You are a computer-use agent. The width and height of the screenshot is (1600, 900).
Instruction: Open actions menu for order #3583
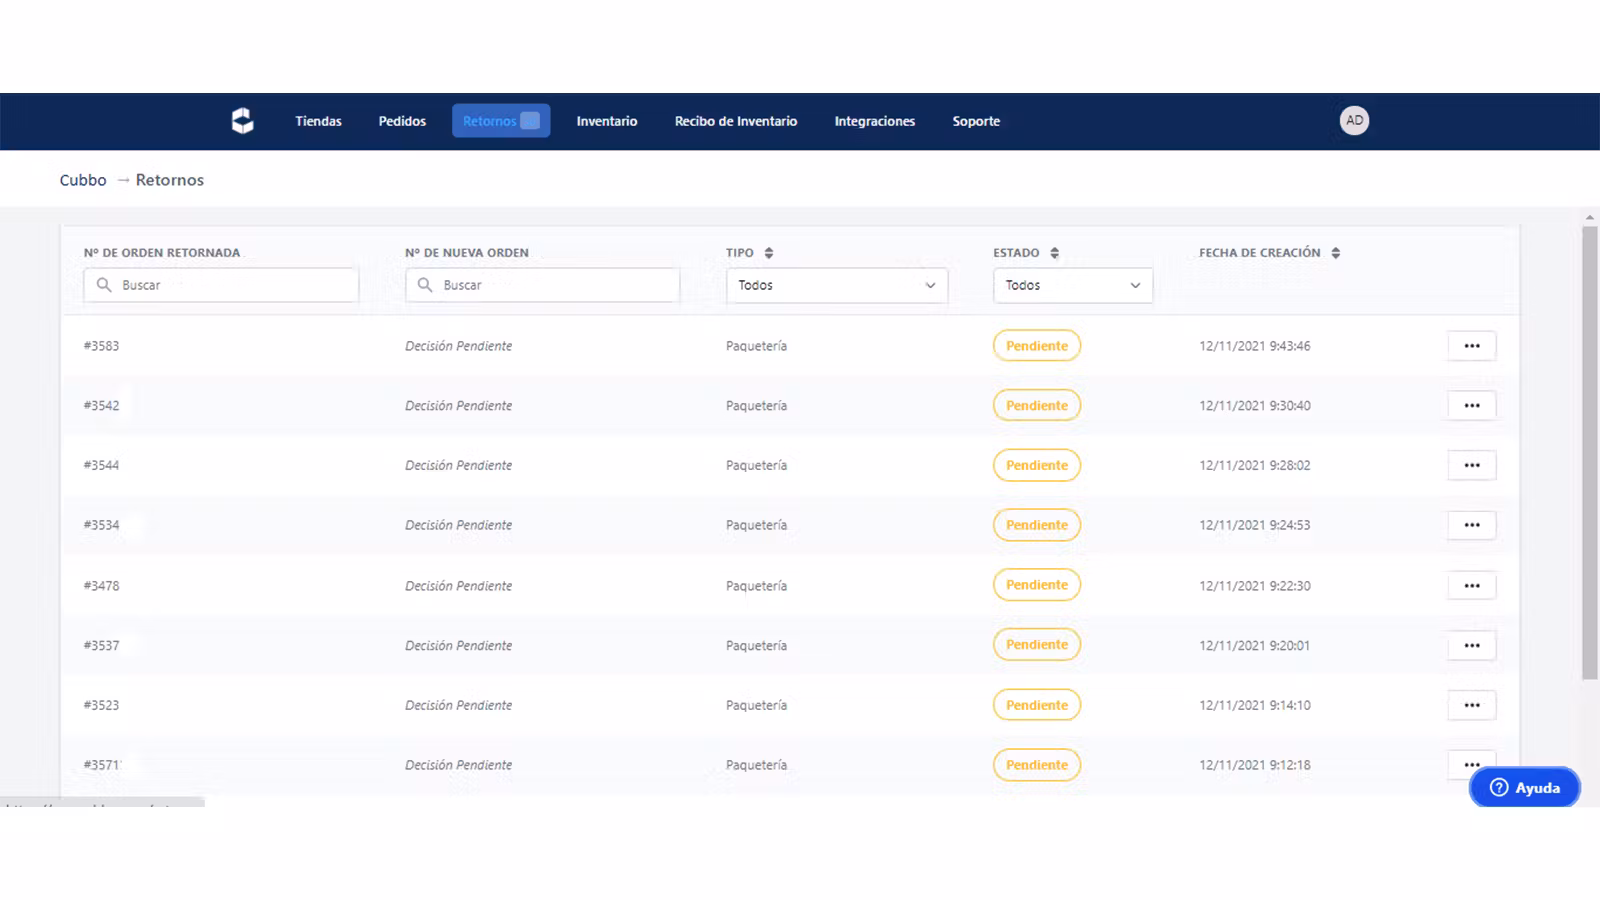tap(1472, 346)
